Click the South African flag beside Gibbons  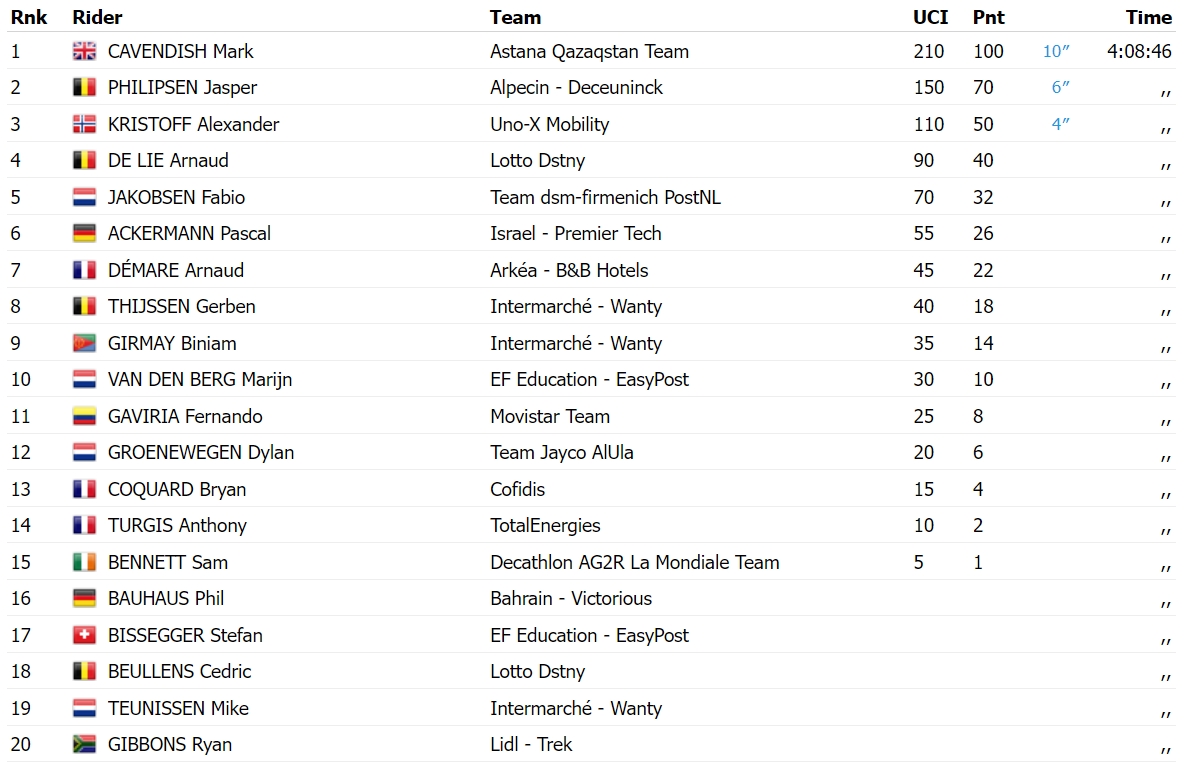84,745
